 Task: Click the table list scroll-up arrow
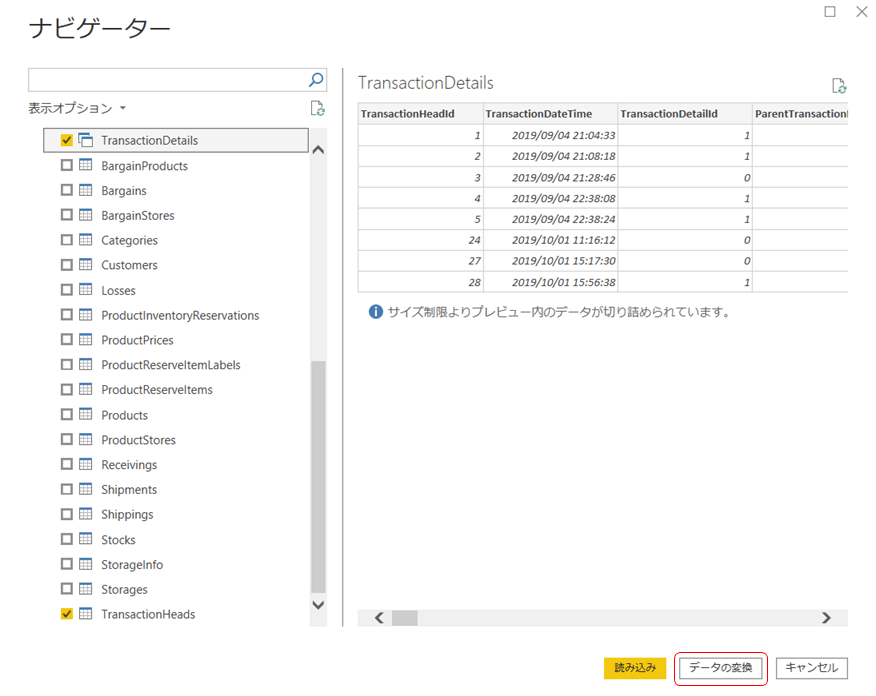tap(318, 149)
